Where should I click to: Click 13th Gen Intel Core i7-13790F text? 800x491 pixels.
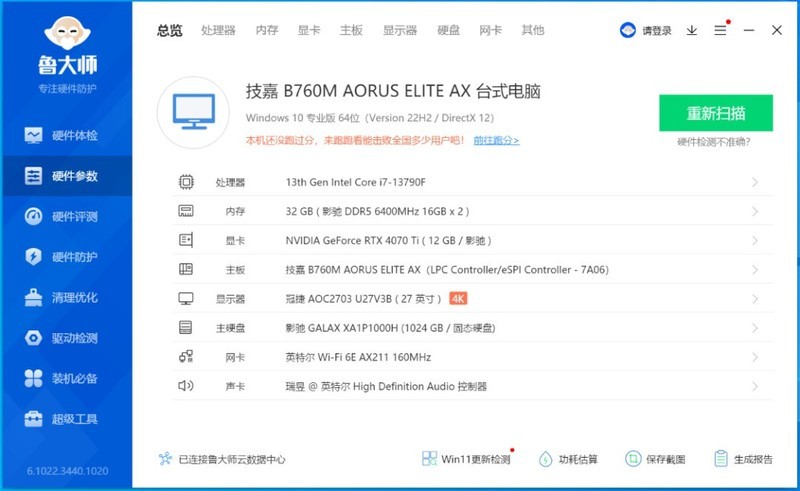coord(356,182)
